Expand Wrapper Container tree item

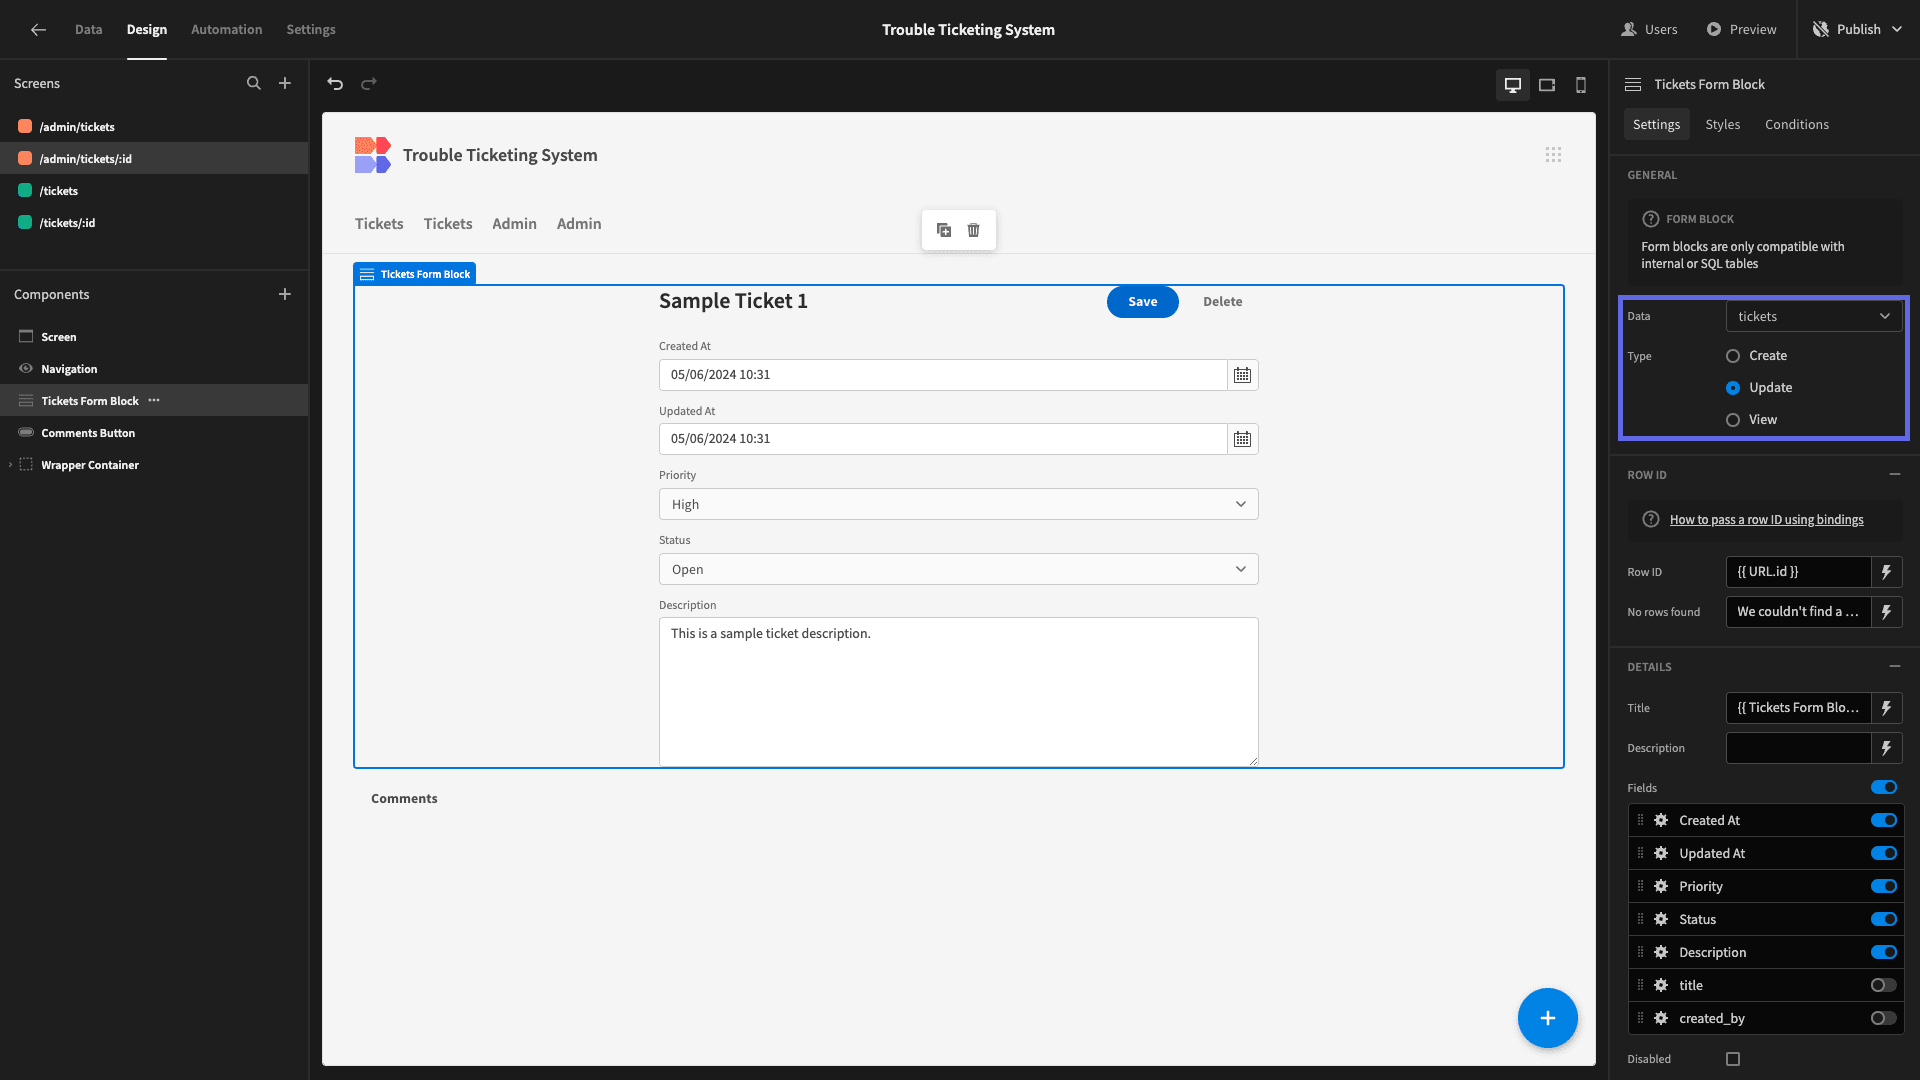[10, 465]
